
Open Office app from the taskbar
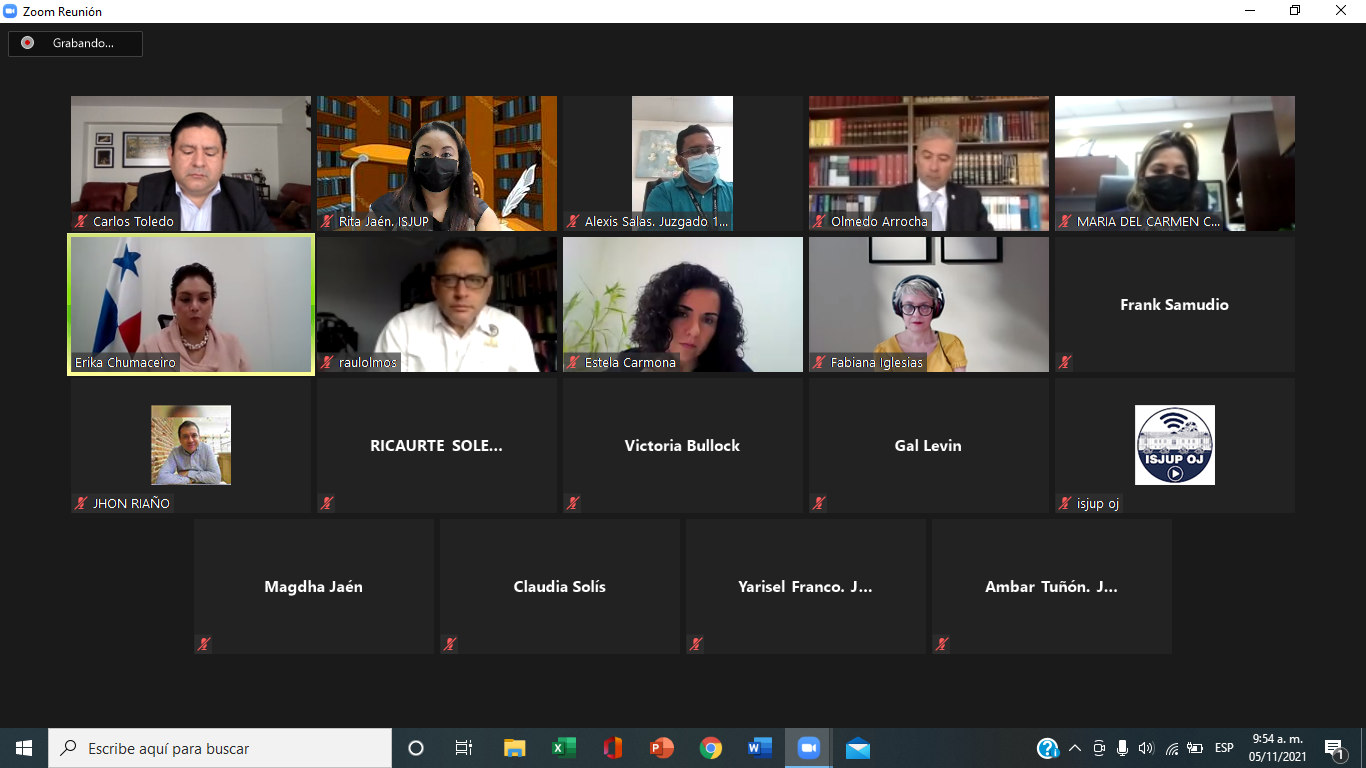612,748
